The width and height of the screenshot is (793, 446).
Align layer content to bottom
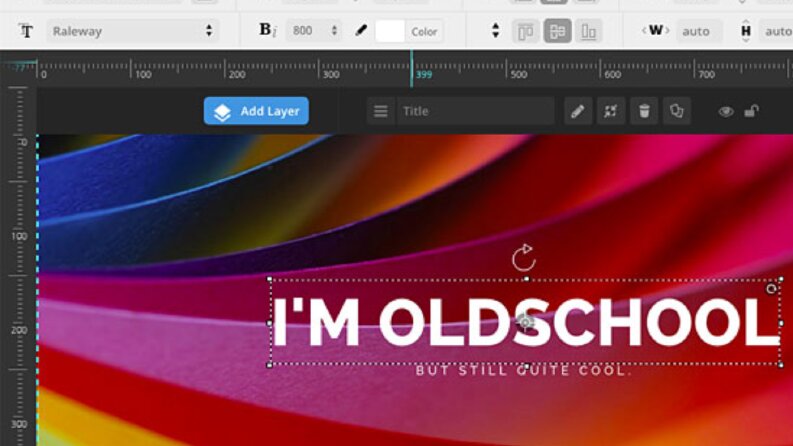point(588,32)
